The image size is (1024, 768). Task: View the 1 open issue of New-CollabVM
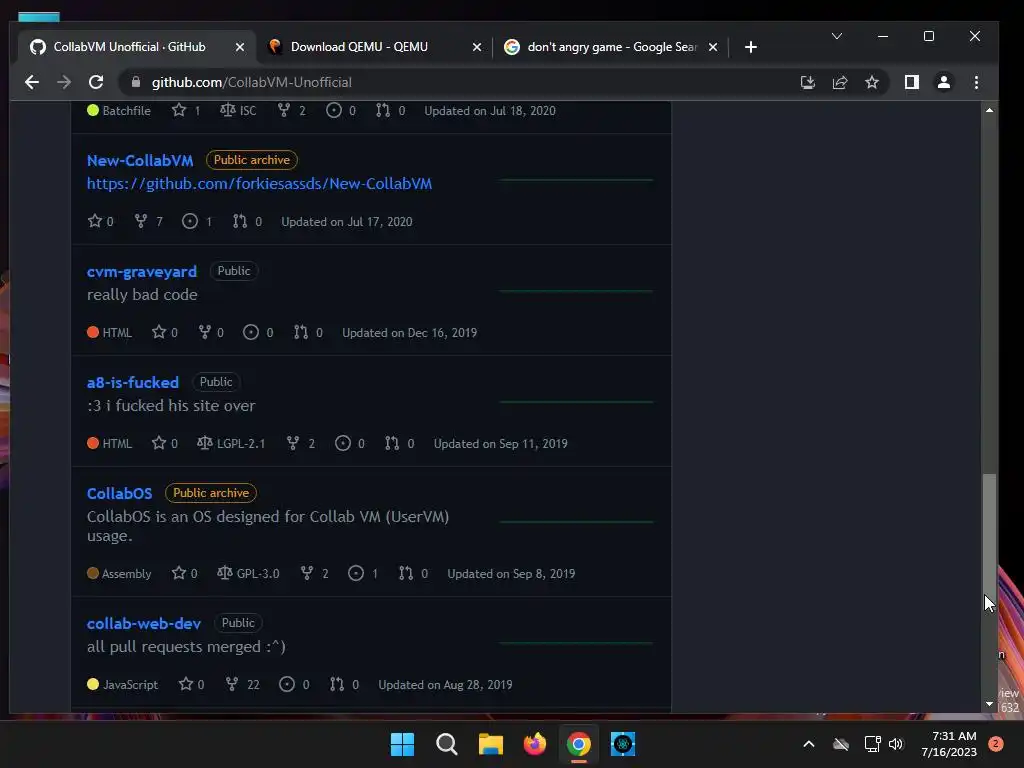[x=197, y=221]
